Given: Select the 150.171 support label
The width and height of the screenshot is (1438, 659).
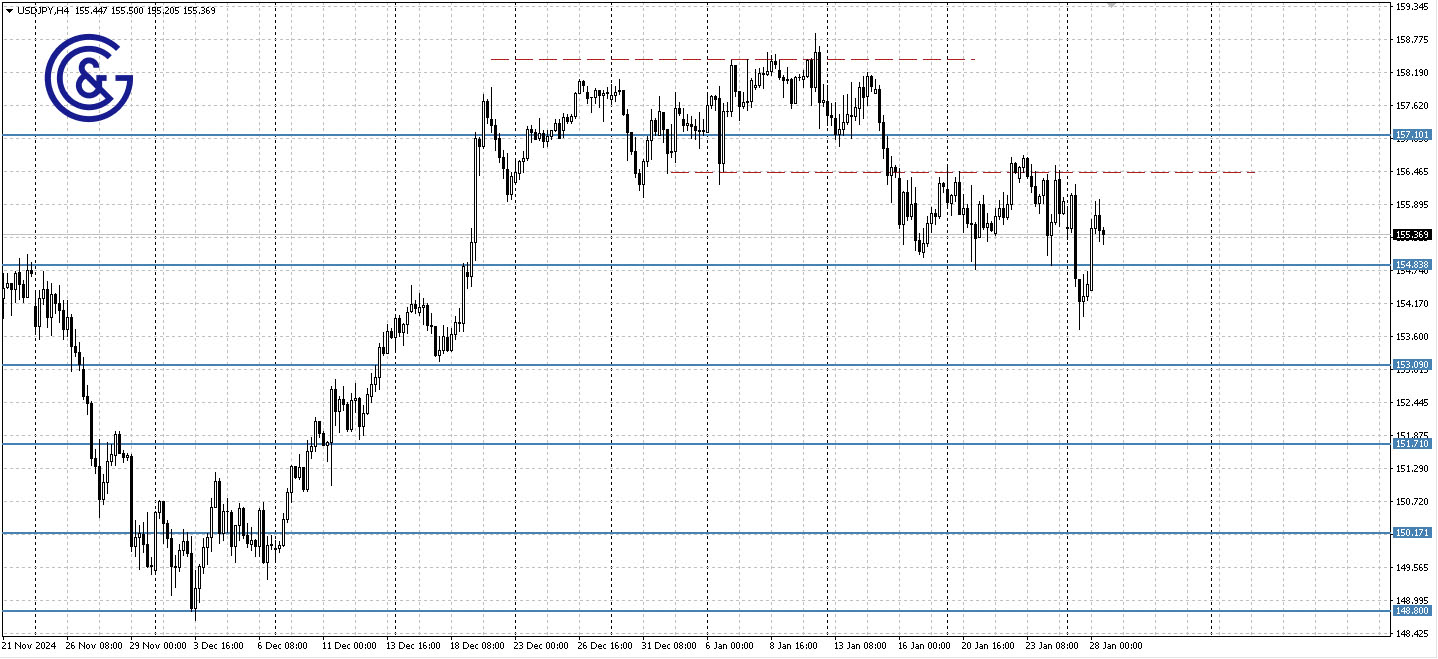Looking at the screenshot, I should click(x=1414, y=533).
